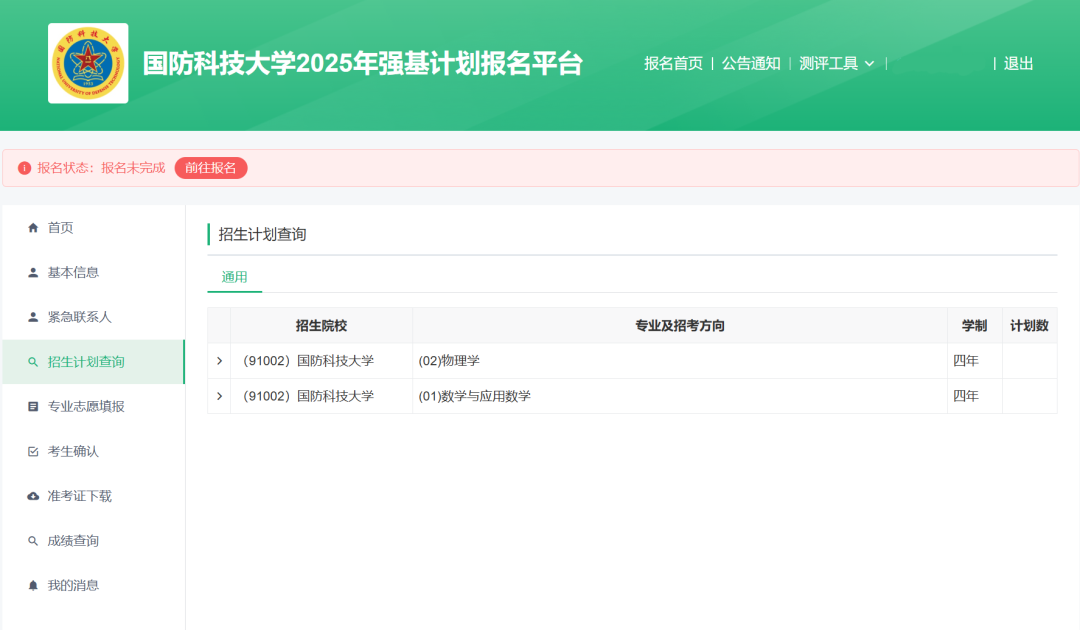Viewport: 1080px width, 630px height.
Task: Click the document icon beside 专业志愿填报
Action: (x=33, y=407)
